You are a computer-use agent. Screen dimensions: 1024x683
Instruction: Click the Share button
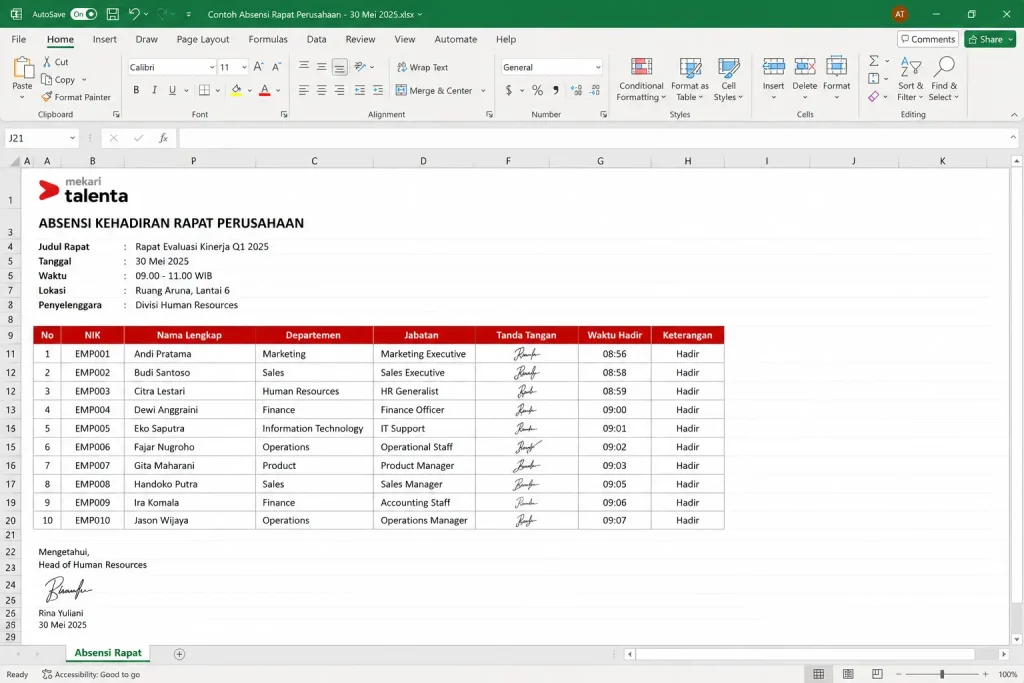989,39
